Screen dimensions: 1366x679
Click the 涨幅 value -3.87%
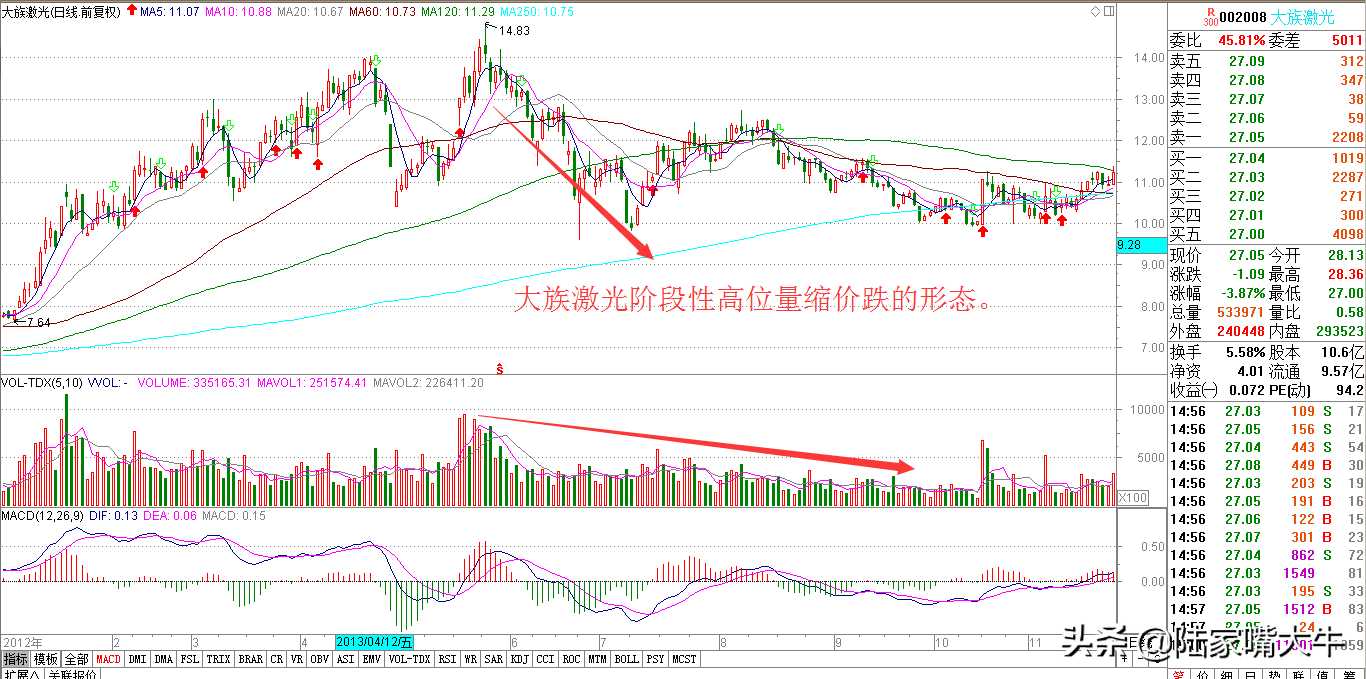pos(1241,292)
